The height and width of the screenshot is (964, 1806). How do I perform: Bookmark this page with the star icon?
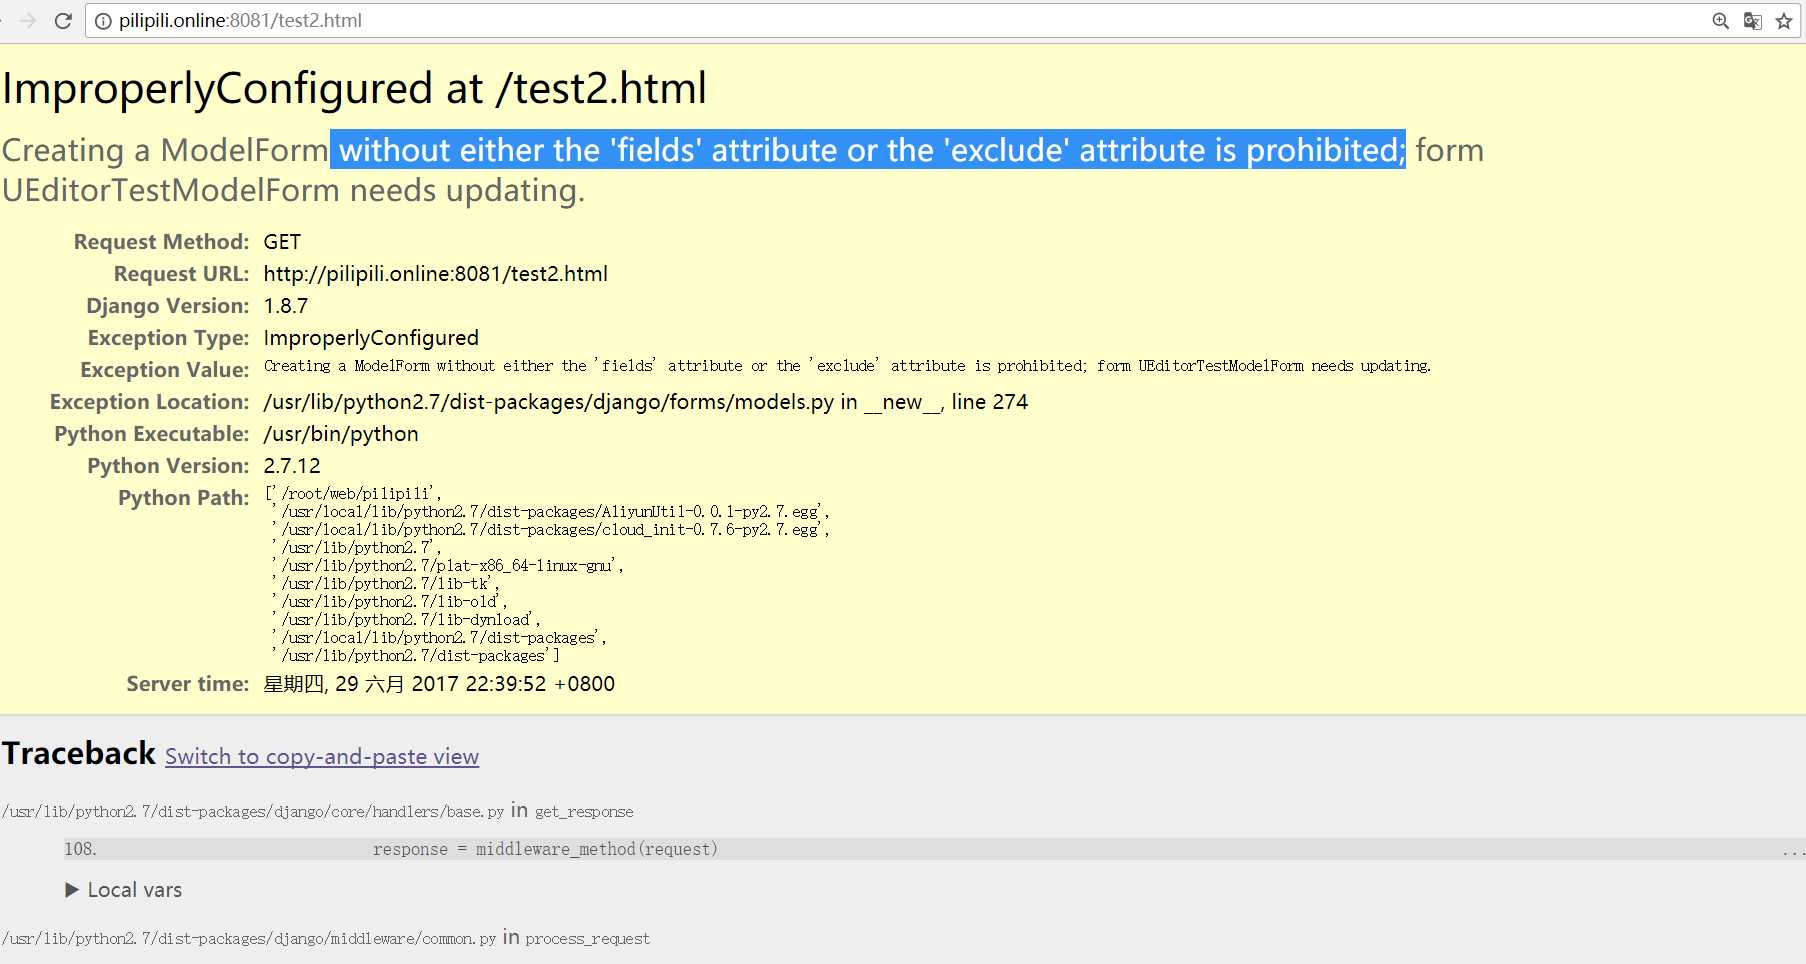pyautogui.click(x=1784, y=21)
